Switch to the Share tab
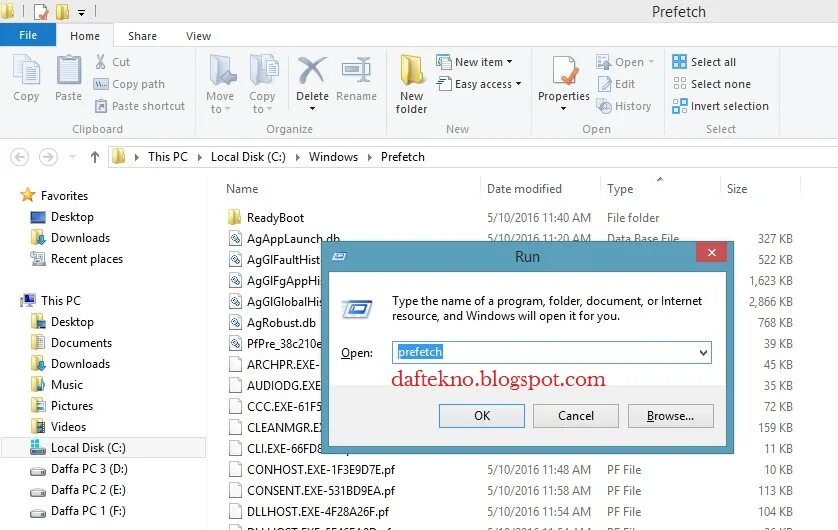Screen dimensions: 838x530 pyautogui.click(x=142, y=36)
